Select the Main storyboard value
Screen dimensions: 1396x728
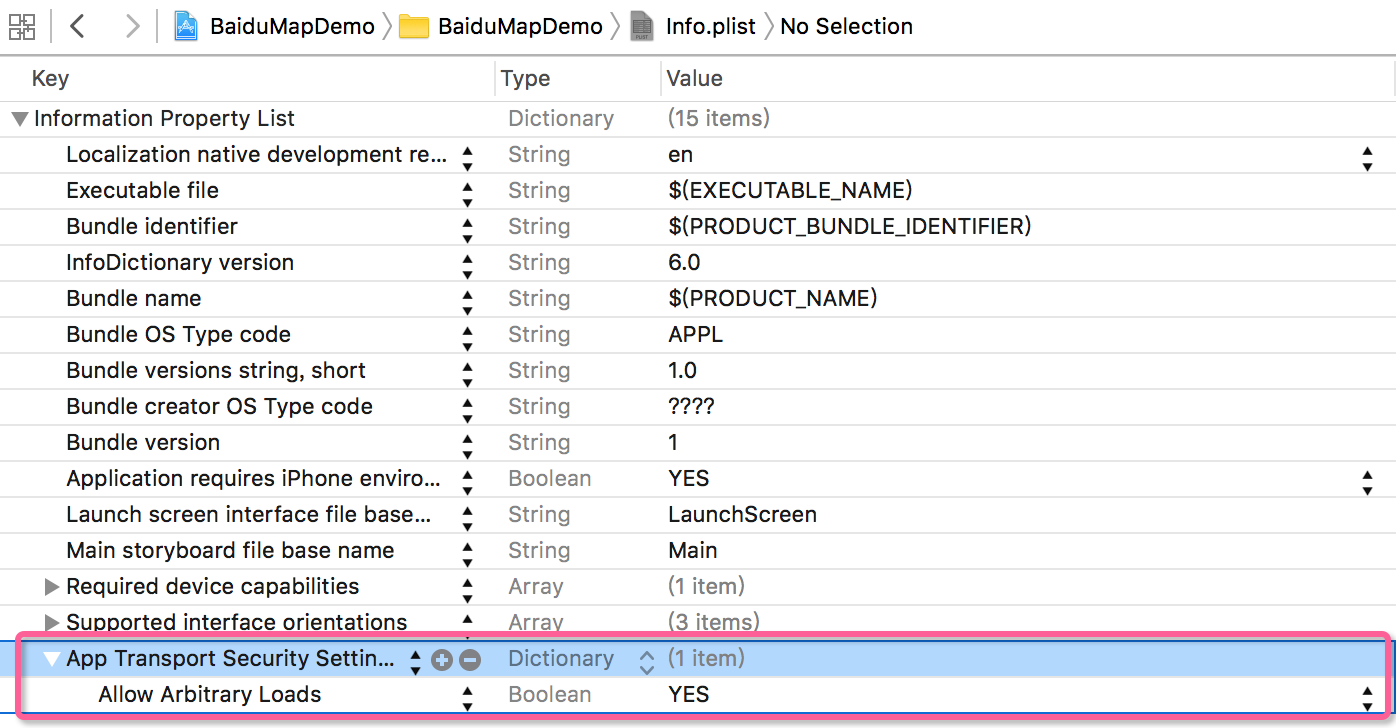692,551
